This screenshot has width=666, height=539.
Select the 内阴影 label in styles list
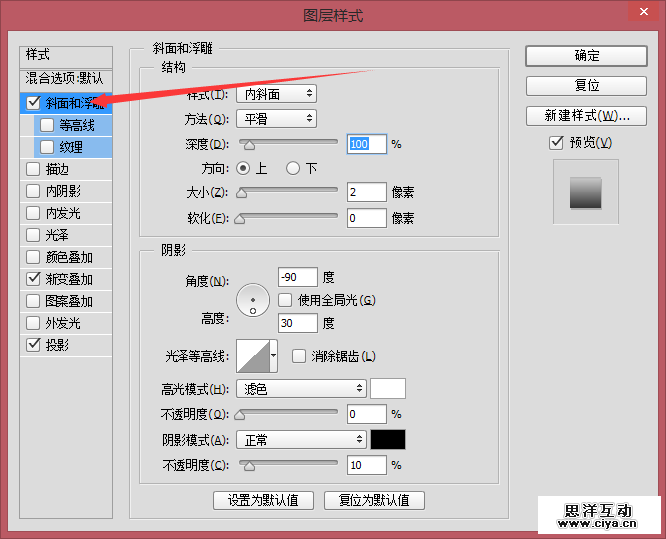click(x=63, y=191)
